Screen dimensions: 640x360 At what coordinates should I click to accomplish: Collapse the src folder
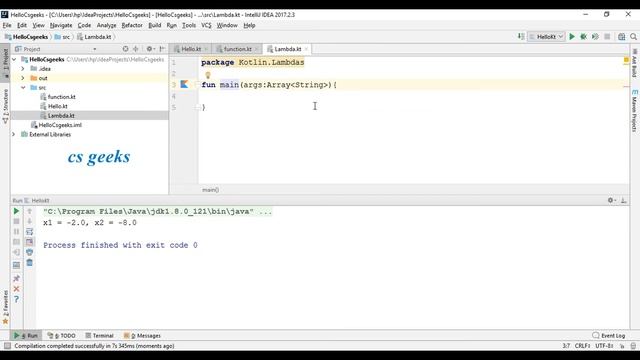tap(23, 87)
